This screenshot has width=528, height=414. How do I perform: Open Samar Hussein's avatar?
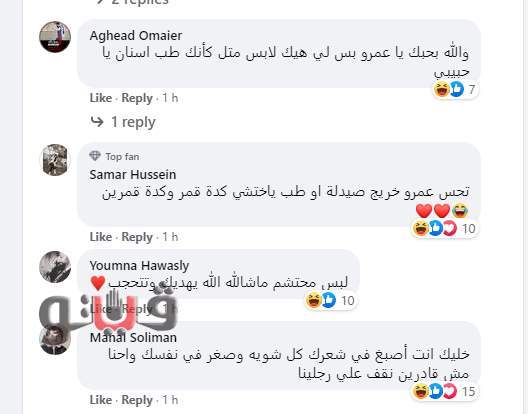(x=55, y=160)
